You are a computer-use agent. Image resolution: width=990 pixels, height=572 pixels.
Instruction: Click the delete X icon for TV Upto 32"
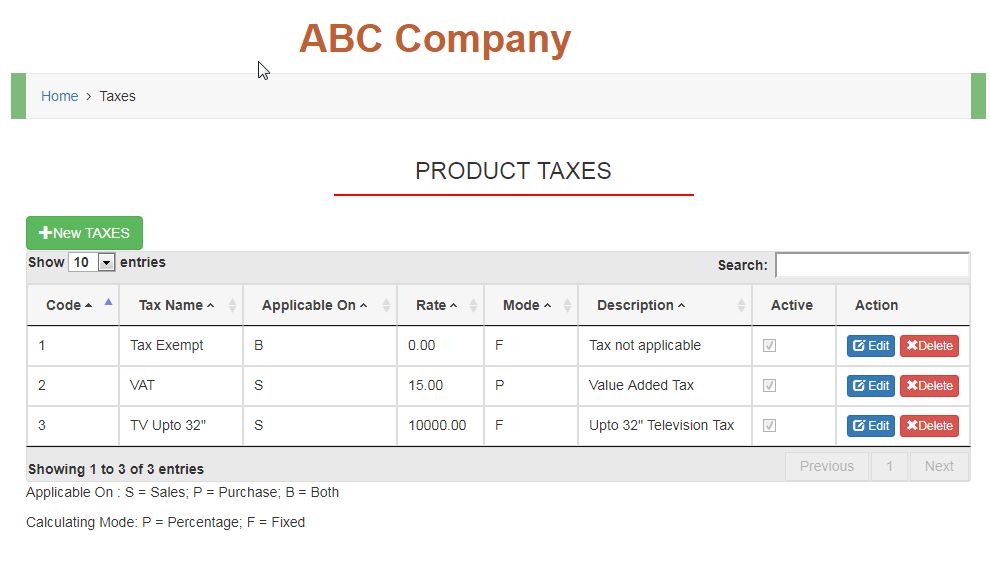pos(912,426)
